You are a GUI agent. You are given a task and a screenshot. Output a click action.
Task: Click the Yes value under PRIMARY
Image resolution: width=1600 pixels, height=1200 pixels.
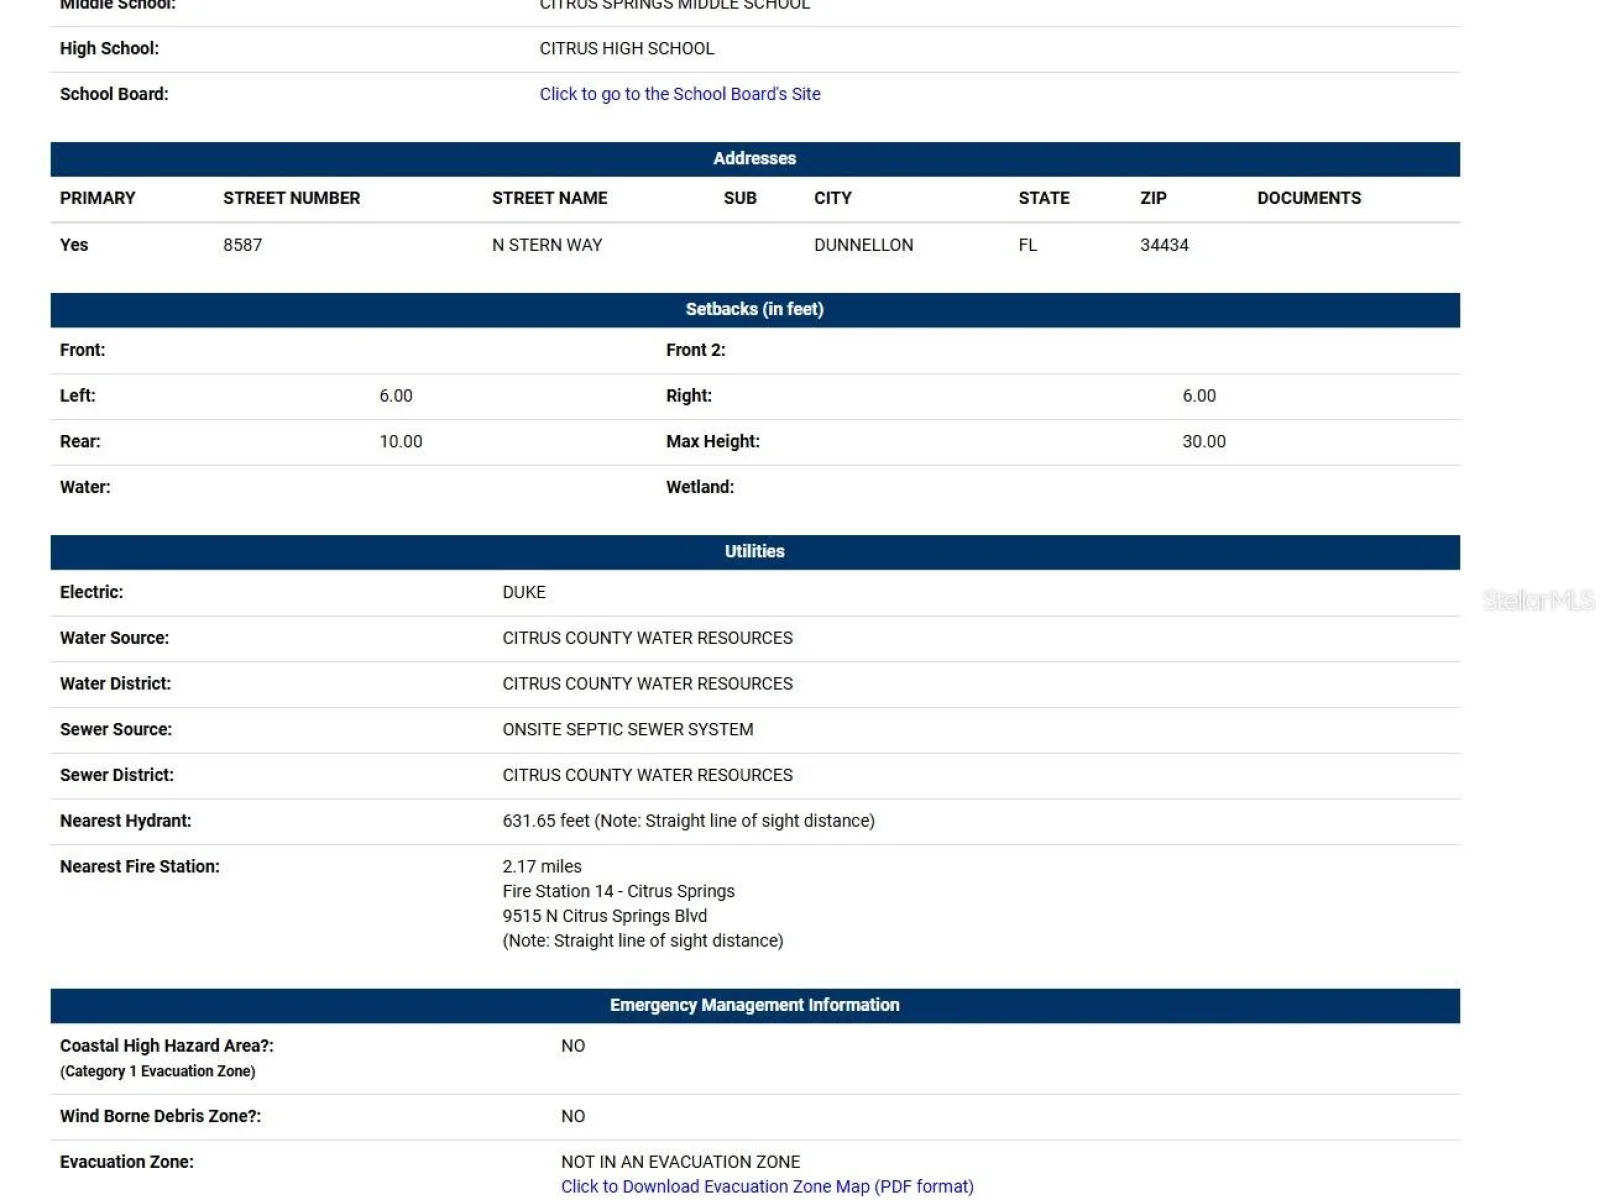click(x=74, y=245)
